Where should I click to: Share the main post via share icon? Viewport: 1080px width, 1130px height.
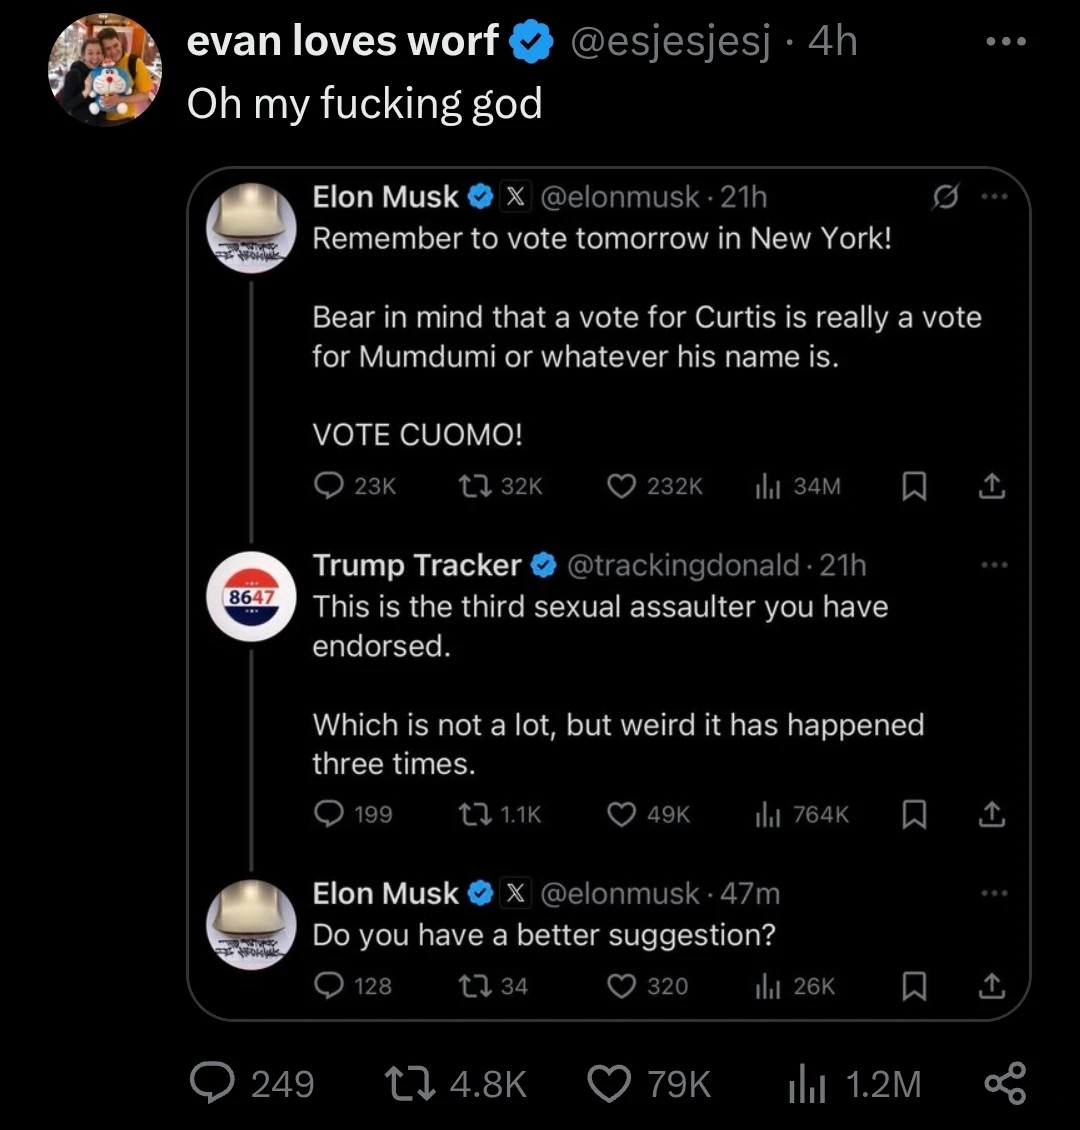[1005, 1084]
